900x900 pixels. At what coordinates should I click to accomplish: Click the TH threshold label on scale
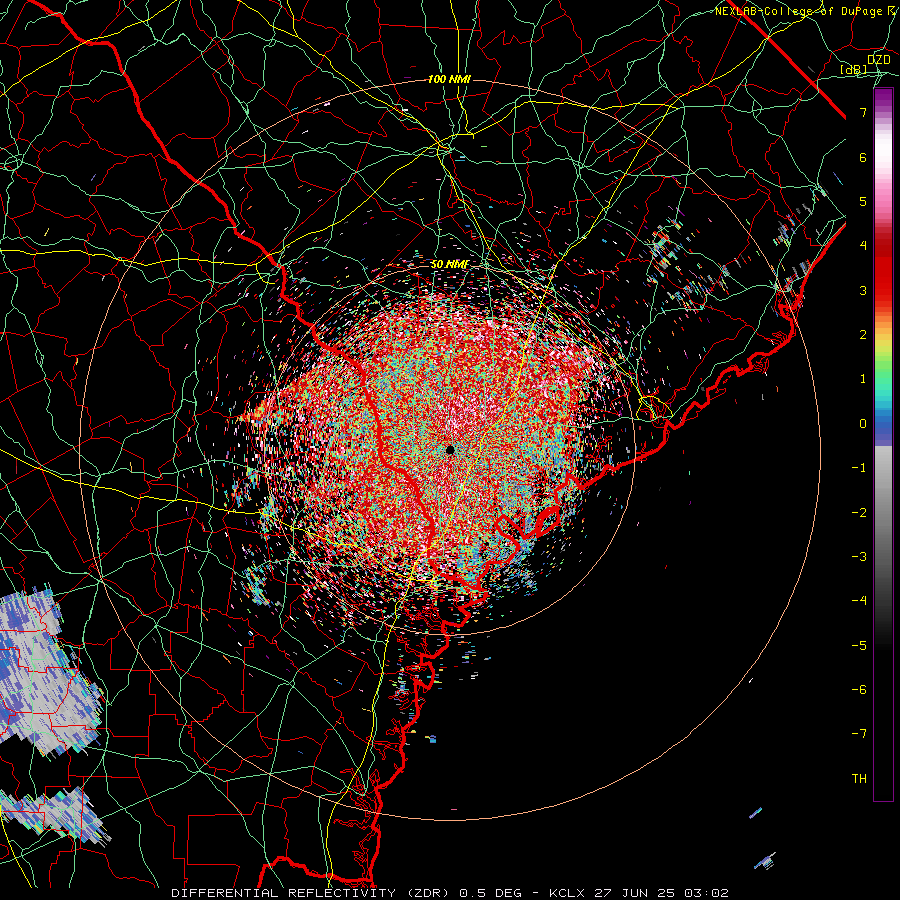[x=859, y=779]
